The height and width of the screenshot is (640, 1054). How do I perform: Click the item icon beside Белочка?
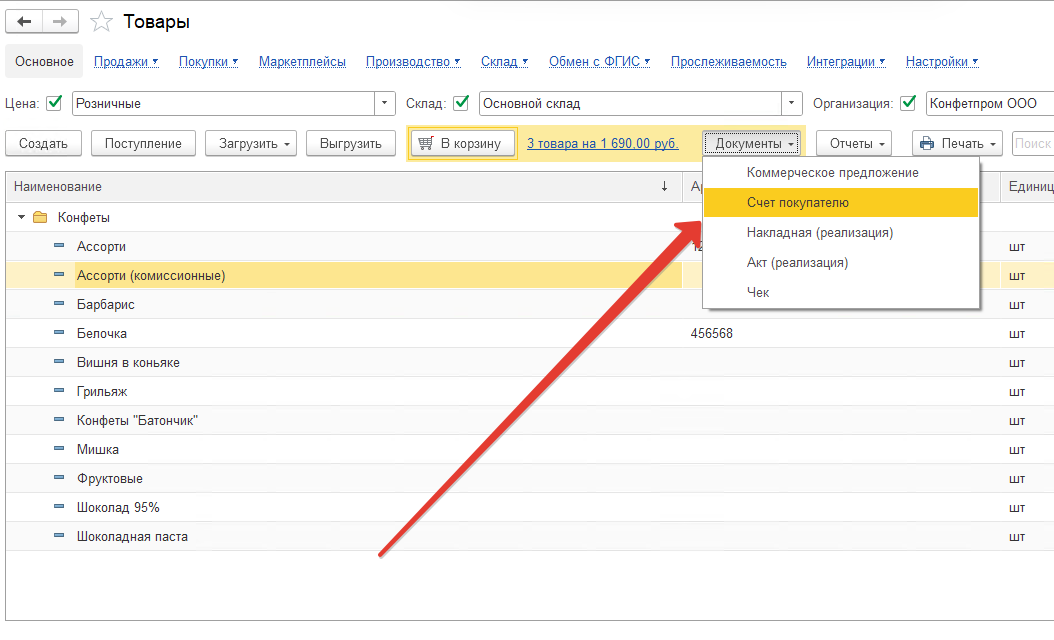pos(59,333)
